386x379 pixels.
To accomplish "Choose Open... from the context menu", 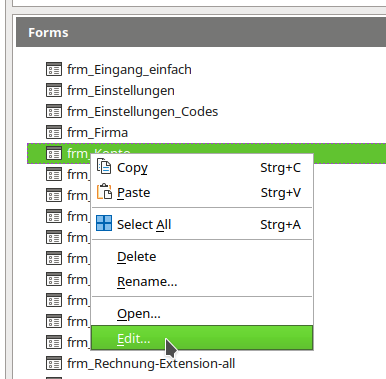I will (x=202, y=313).
